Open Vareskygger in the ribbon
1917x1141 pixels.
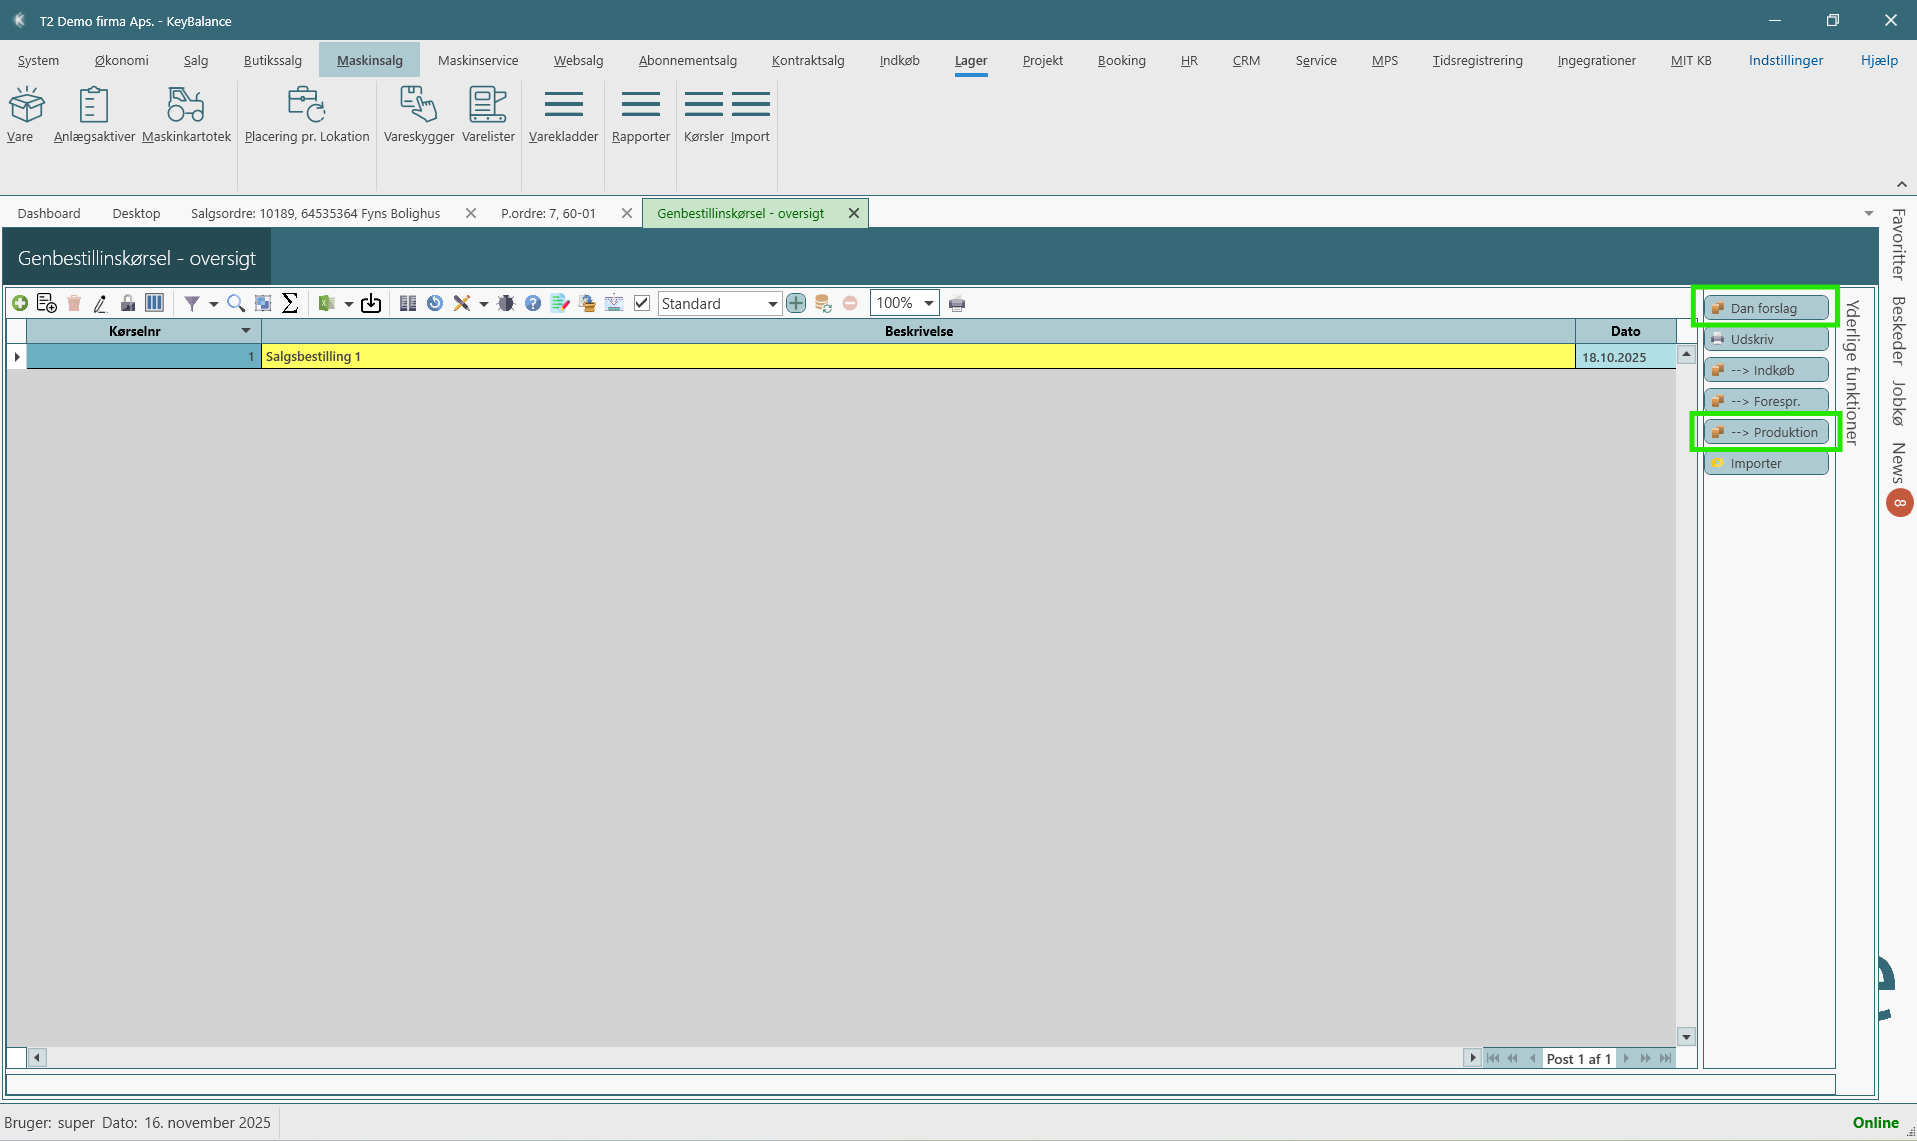pos(418,115)
